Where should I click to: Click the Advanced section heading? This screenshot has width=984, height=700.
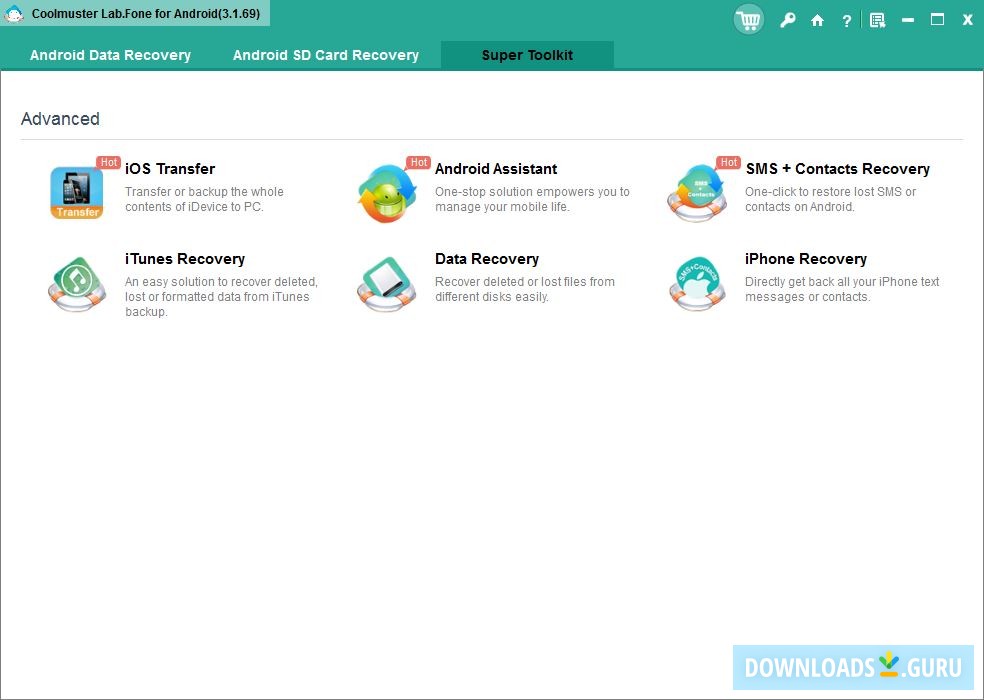point(61,118)
